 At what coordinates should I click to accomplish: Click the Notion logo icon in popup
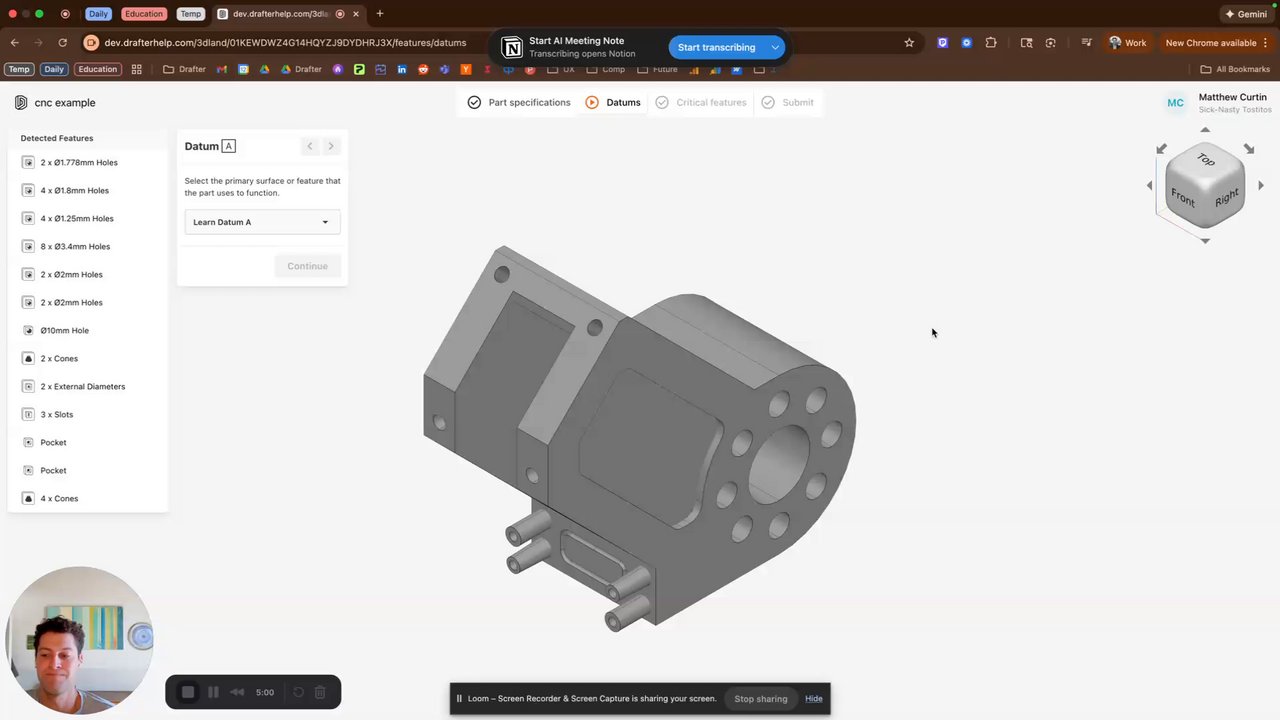(x=511, y=48)
